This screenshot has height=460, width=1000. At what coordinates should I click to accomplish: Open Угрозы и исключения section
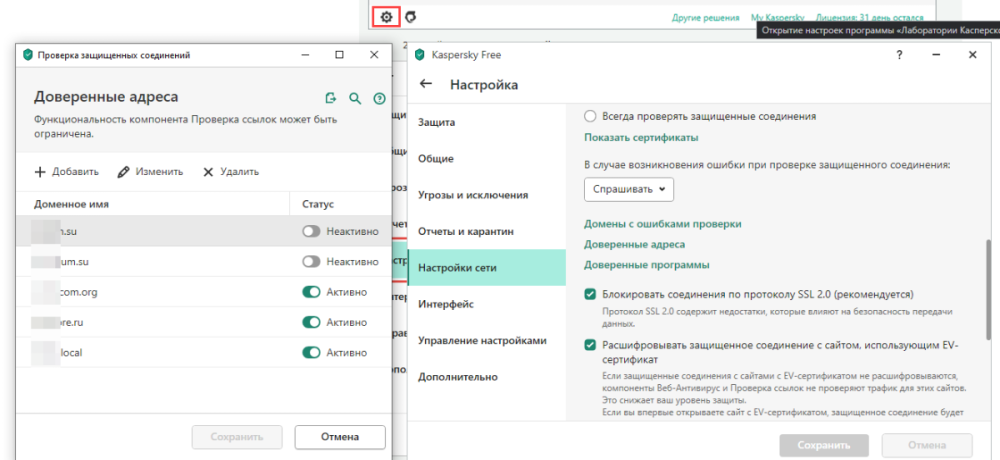(x=487, y=195)
